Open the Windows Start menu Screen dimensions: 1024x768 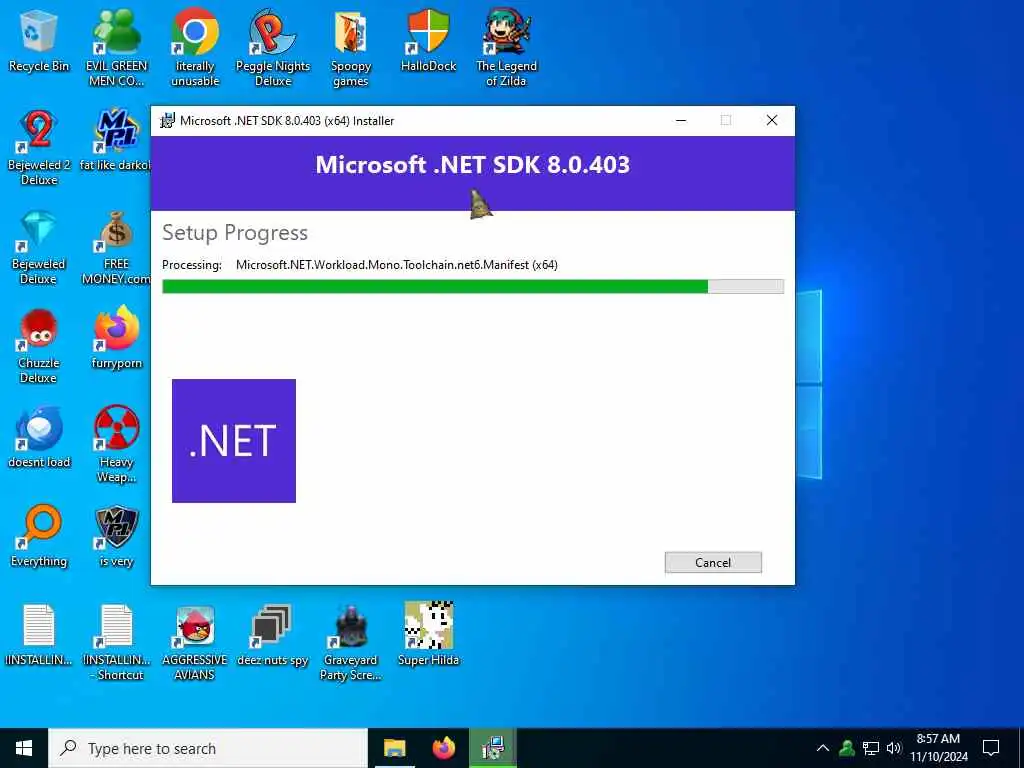tap(24, 748)
